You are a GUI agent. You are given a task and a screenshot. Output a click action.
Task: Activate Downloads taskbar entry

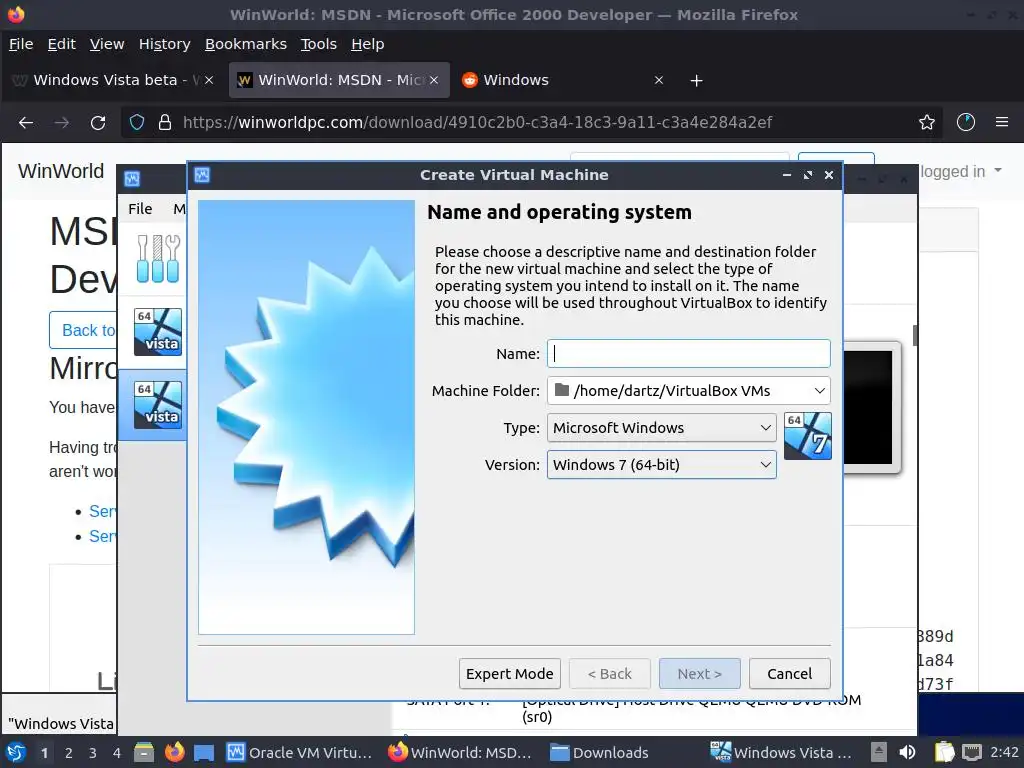pos(600,752)
